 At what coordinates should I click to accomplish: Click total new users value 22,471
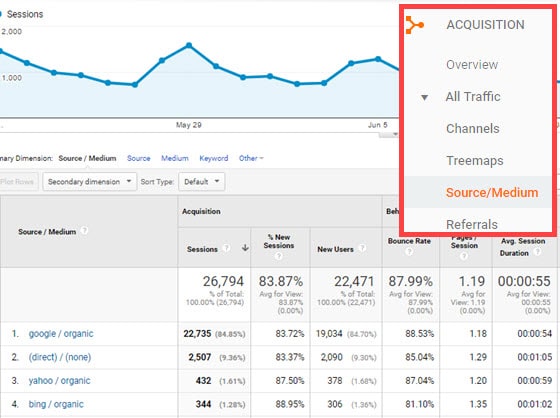(x=354, y=281)
